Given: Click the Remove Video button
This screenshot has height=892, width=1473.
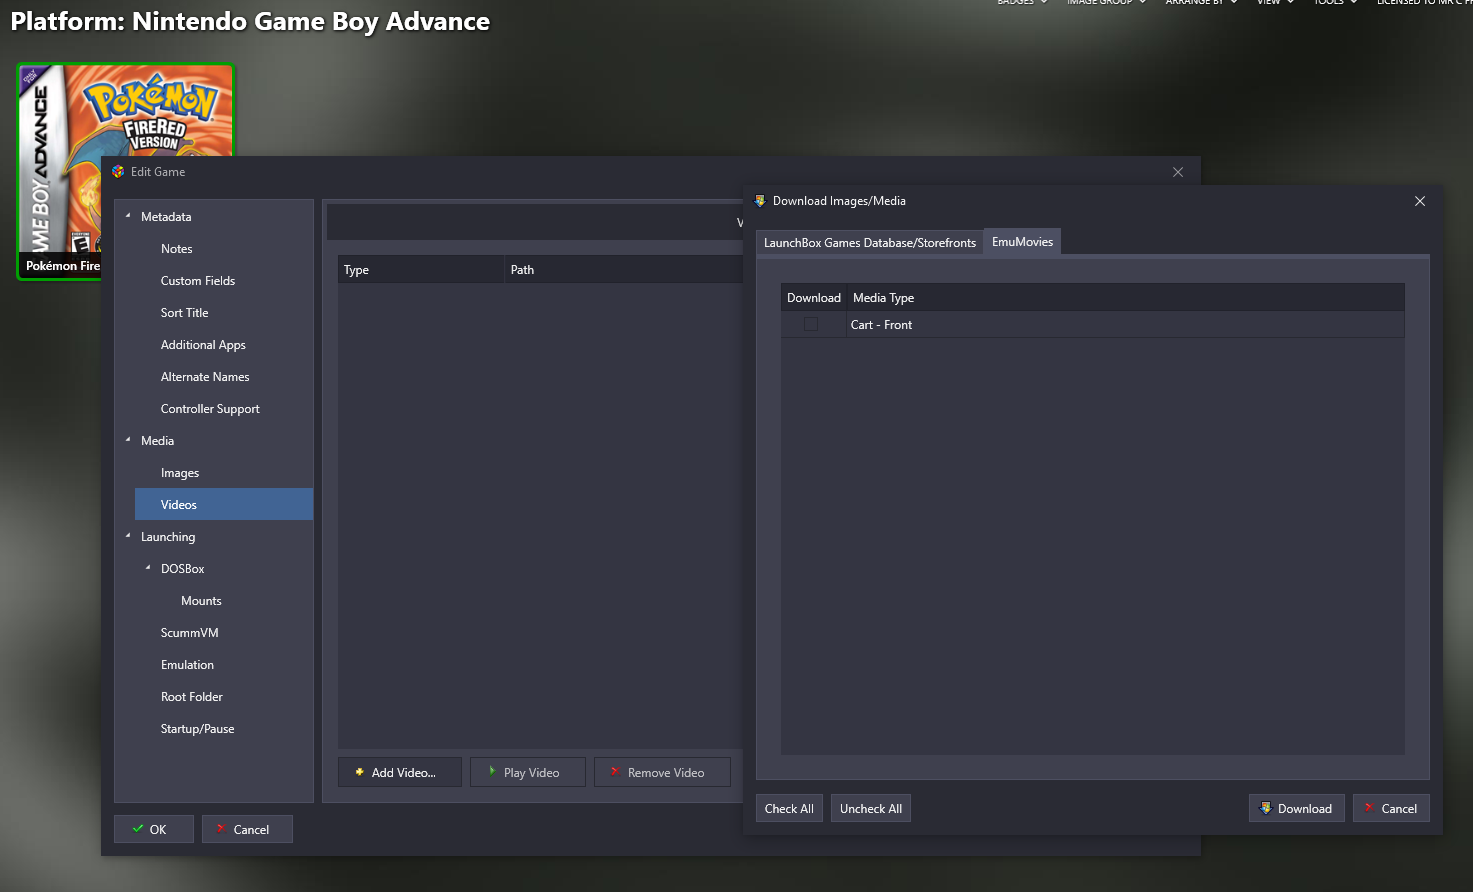Looking at the screenshot, I should 662,772.
